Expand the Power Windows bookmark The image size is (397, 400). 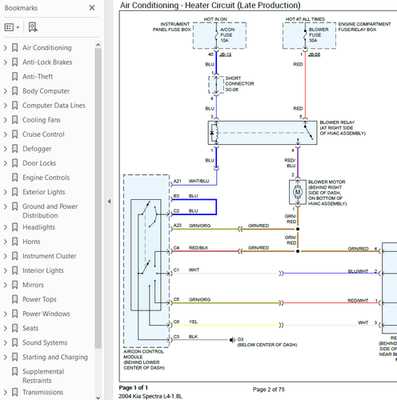(x=5, y=314)
